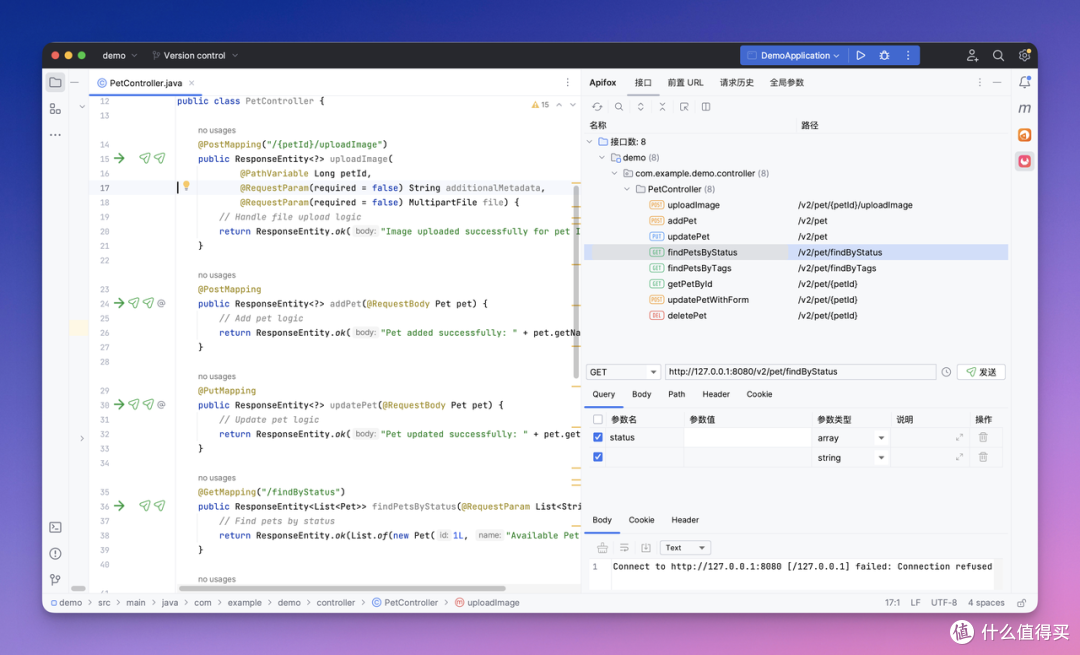Open the Problems tool window

point(55,554)
